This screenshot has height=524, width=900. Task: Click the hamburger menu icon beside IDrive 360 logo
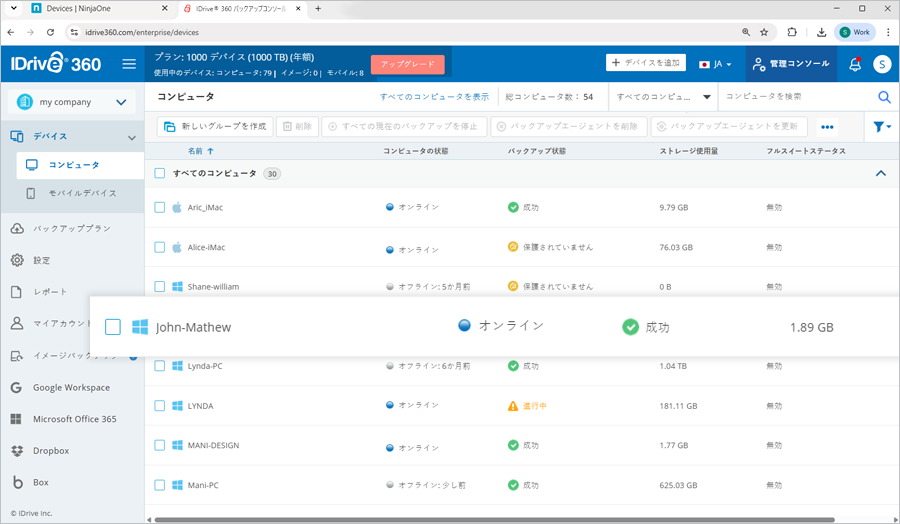click(x=129, y=64)
